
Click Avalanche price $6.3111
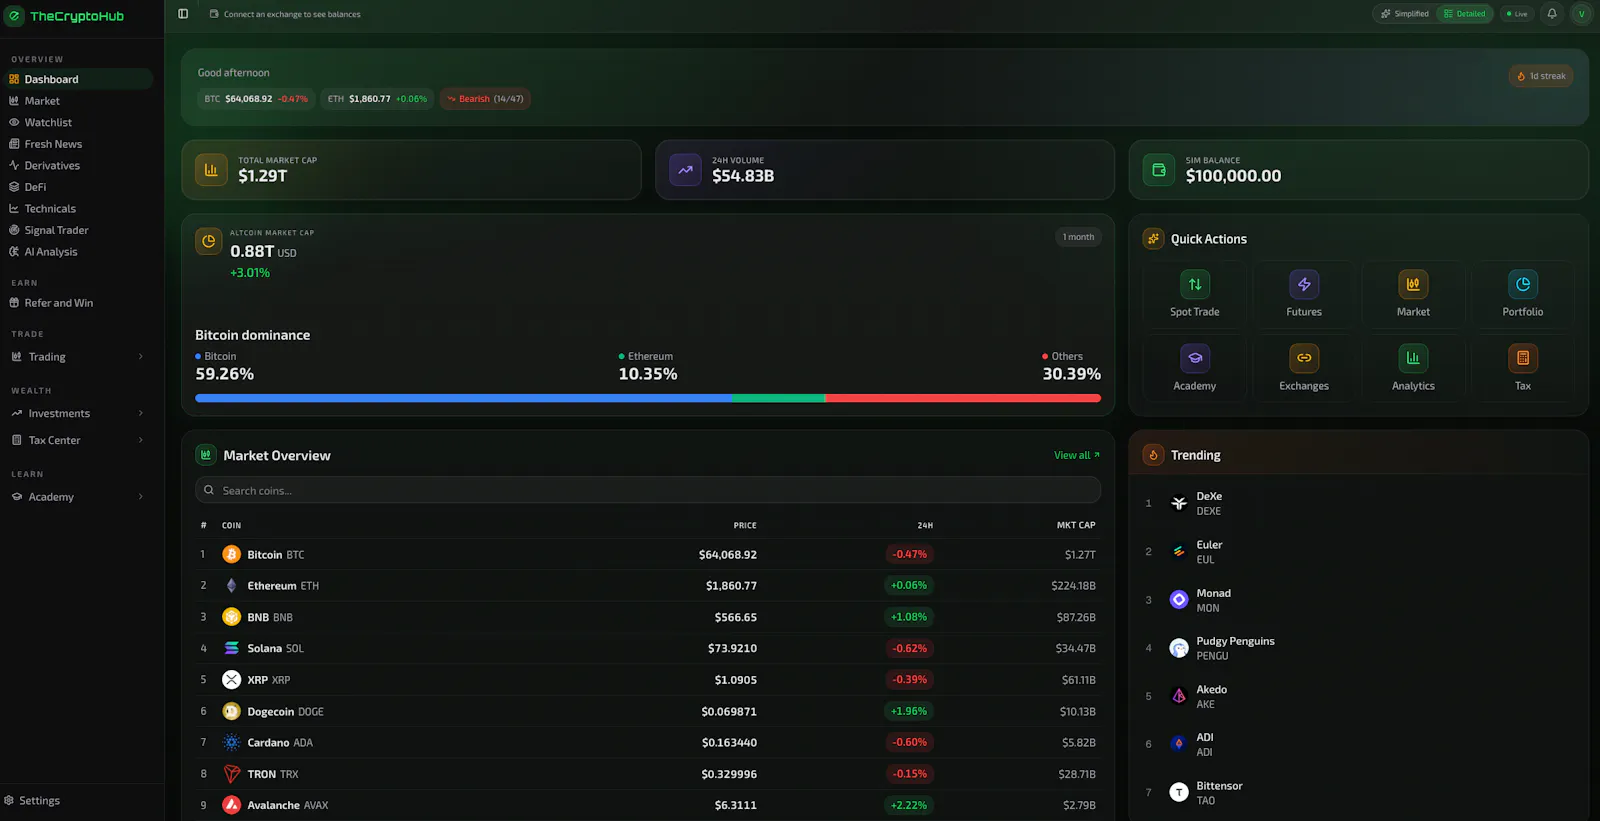coord(736,805)
